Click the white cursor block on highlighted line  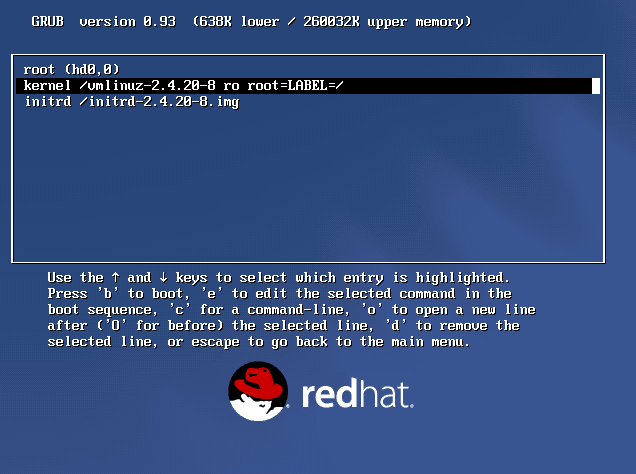(596, 86)
